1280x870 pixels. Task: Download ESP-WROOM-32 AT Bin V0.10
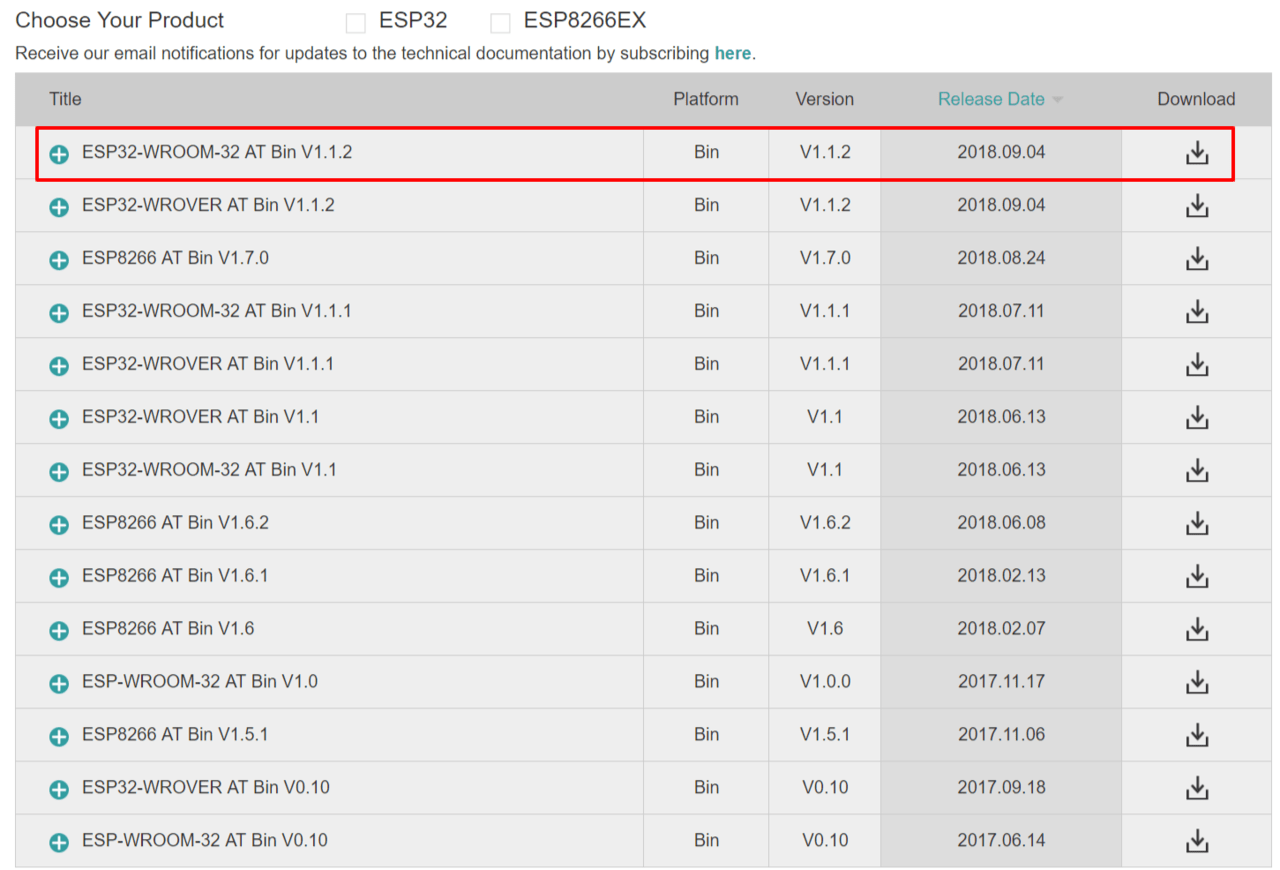tap(1196, 841)
